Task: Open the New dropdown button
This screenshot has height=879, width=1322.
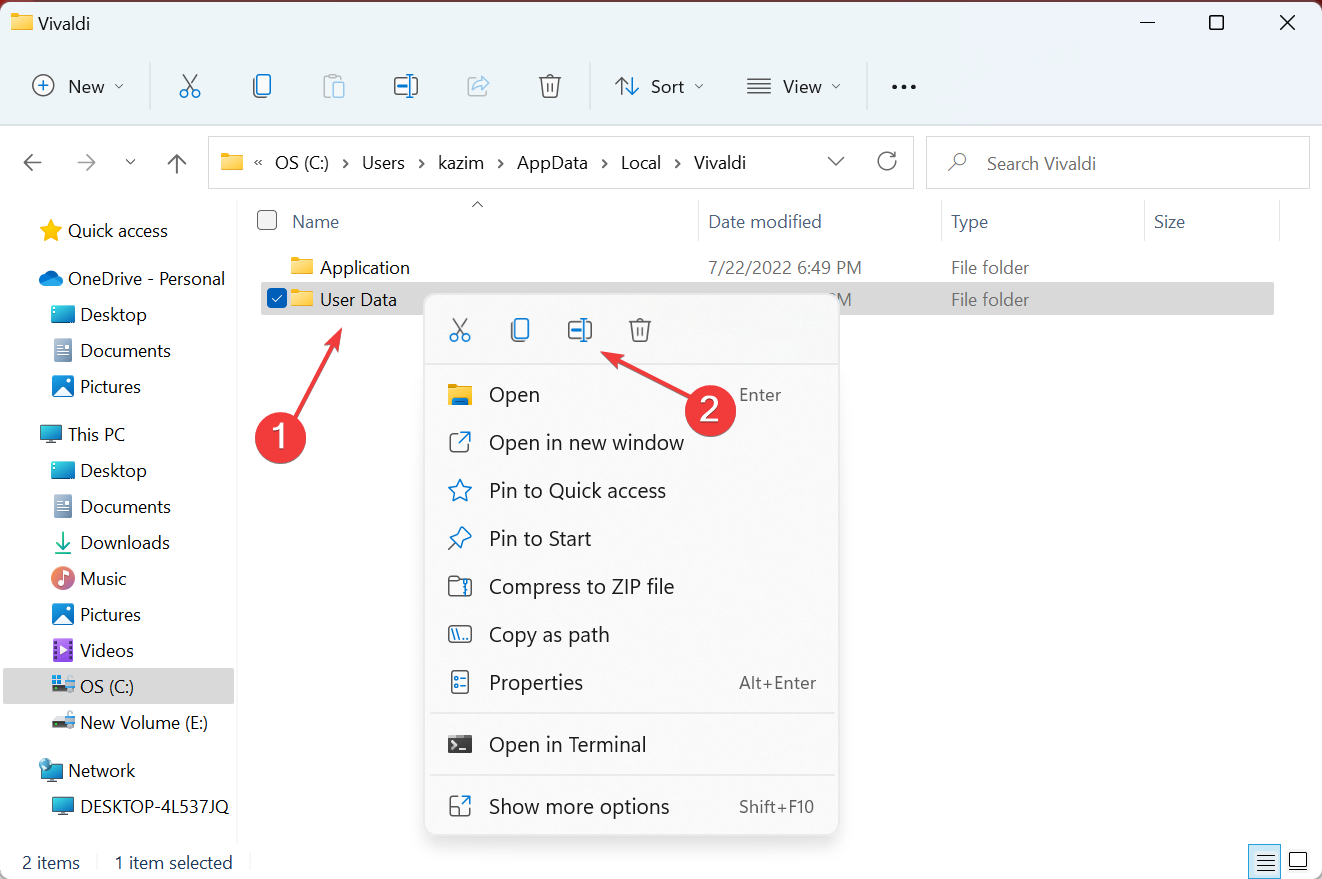Action: [x=78, y=86]
